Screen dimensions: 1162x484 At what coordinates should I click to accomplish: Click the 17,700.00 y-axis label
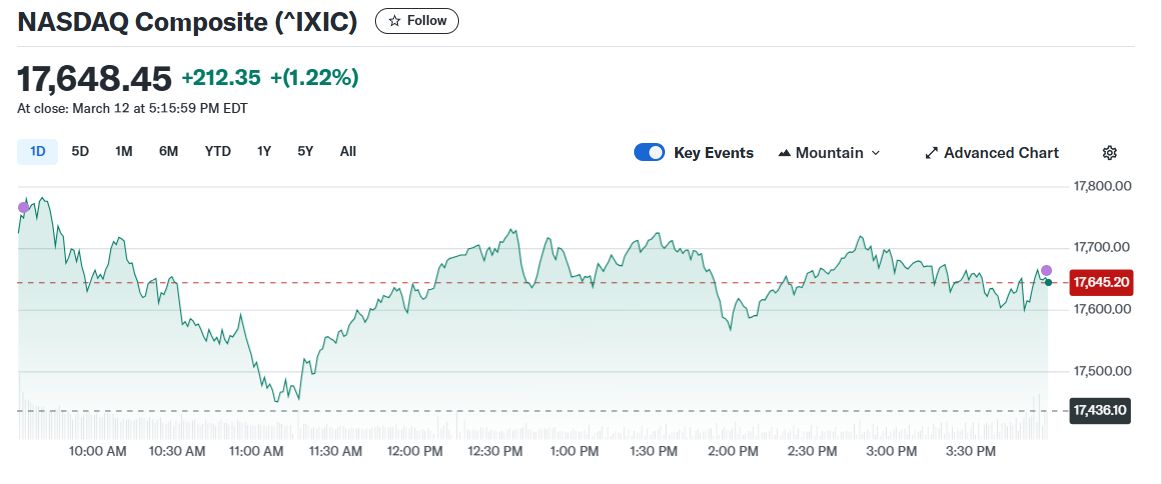click(x=1102, y=248)
